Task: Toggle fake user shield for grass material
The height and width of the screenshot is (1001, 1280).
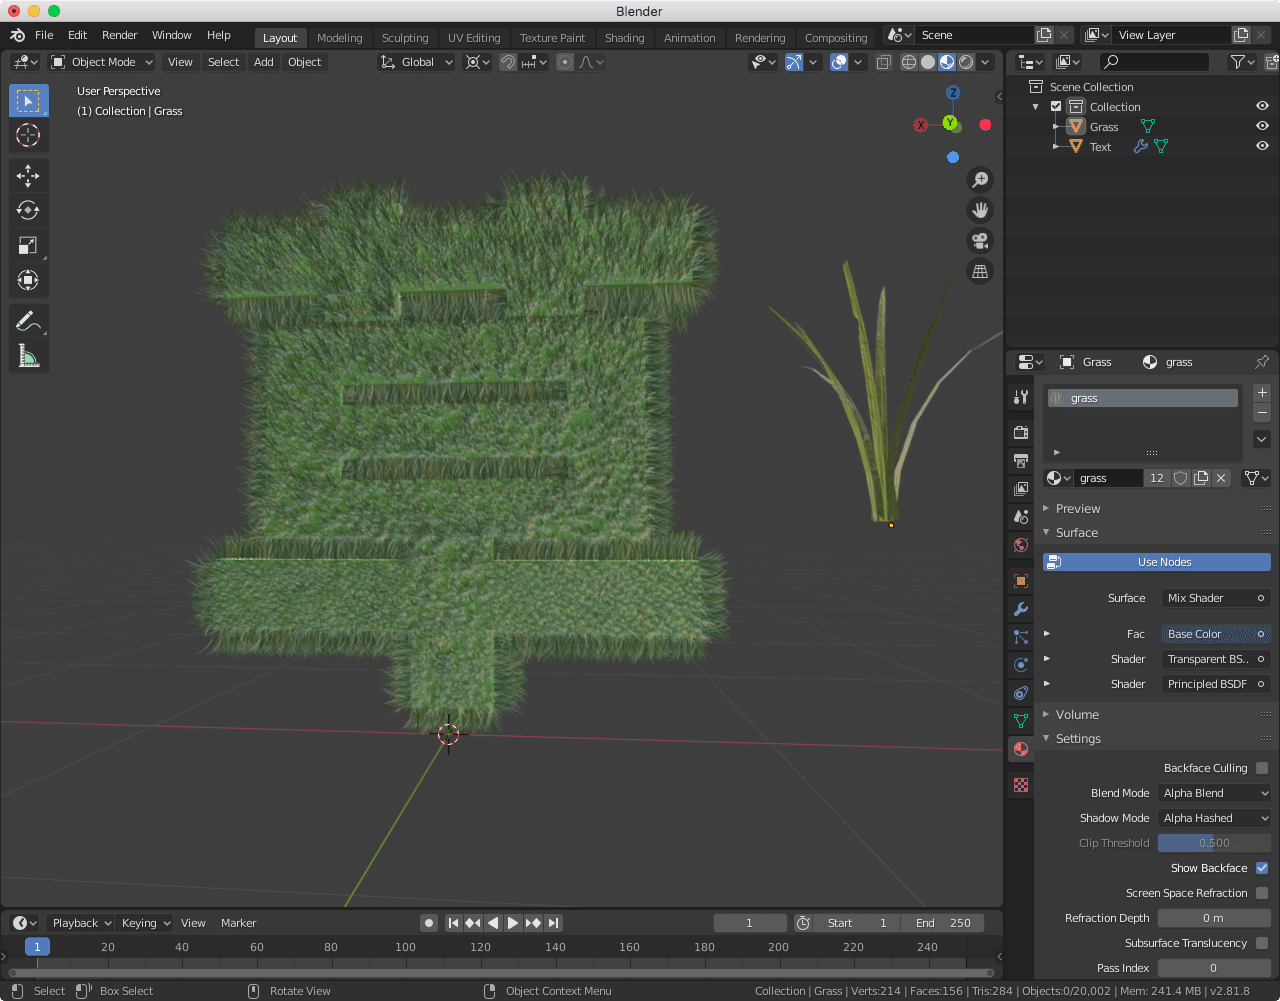Action: (1181, 478)
